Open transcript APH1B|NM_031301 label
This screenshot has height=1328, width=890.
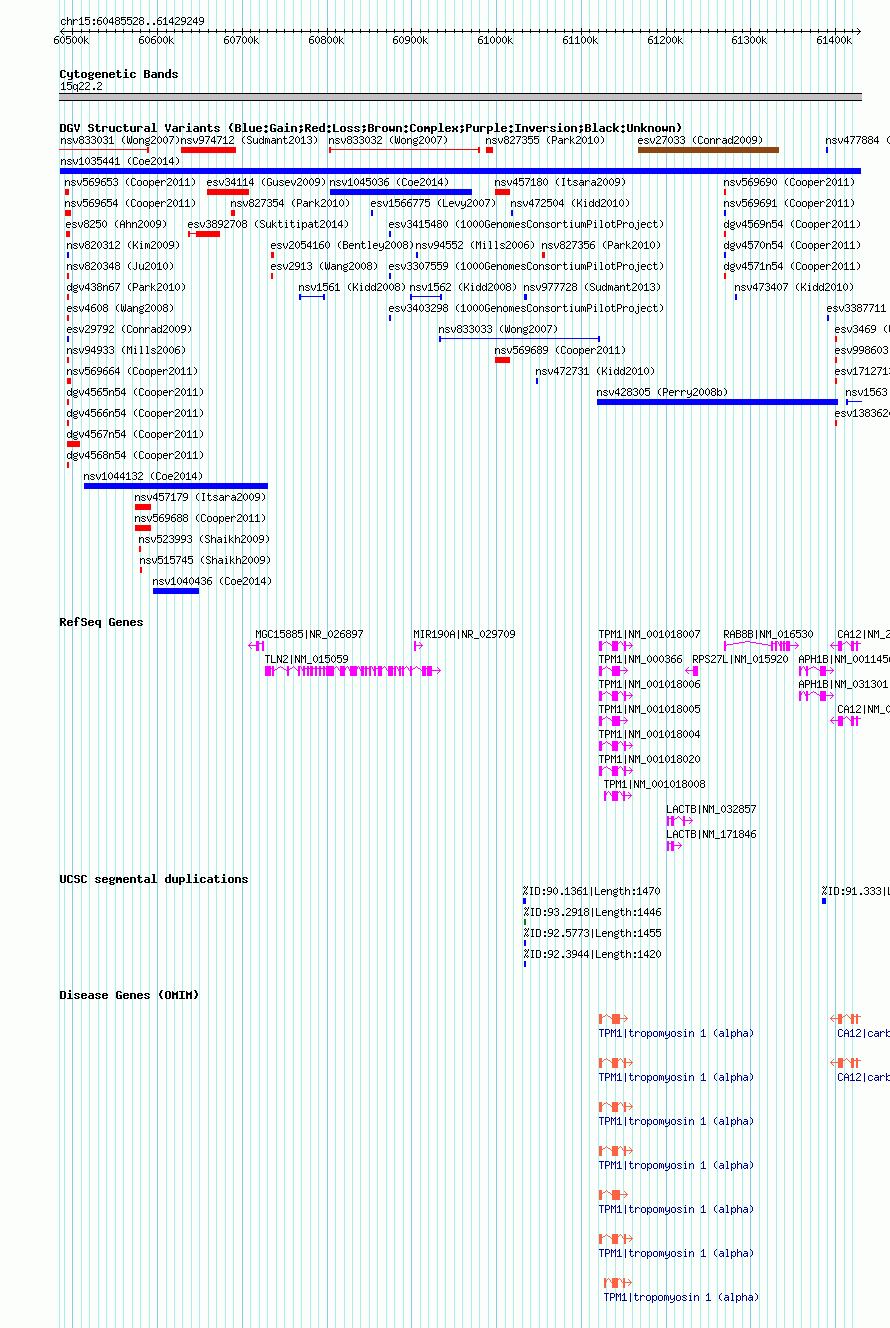pos(843,685)
